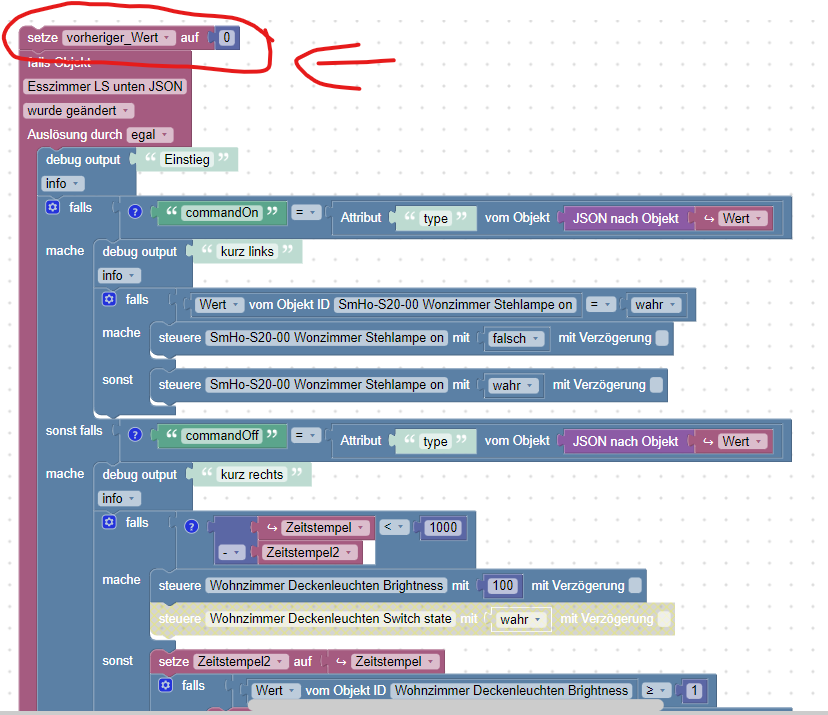Open wahr dropdown in Stehlampe comparison
Image resolution: width=828 pixels, height=715 pixels.
coord(656,304)
